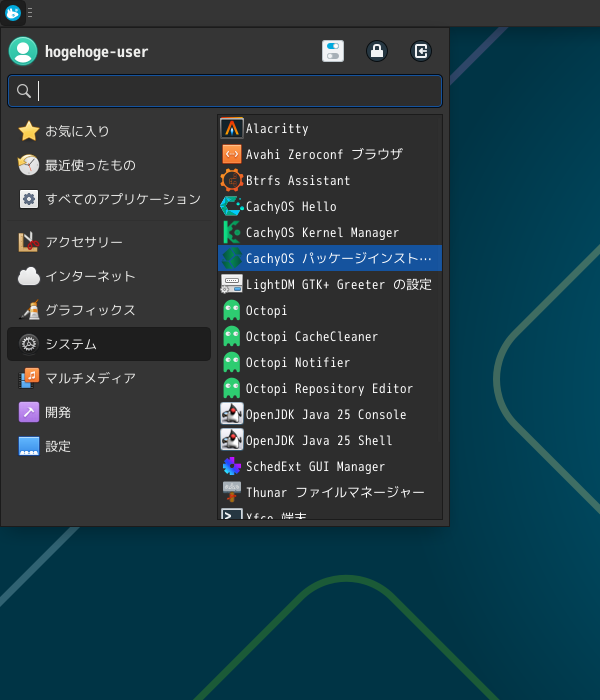Open the アクセサリー category
This screenshot has width=600, height=700.
pyautogui.click(x=109, y=242)
